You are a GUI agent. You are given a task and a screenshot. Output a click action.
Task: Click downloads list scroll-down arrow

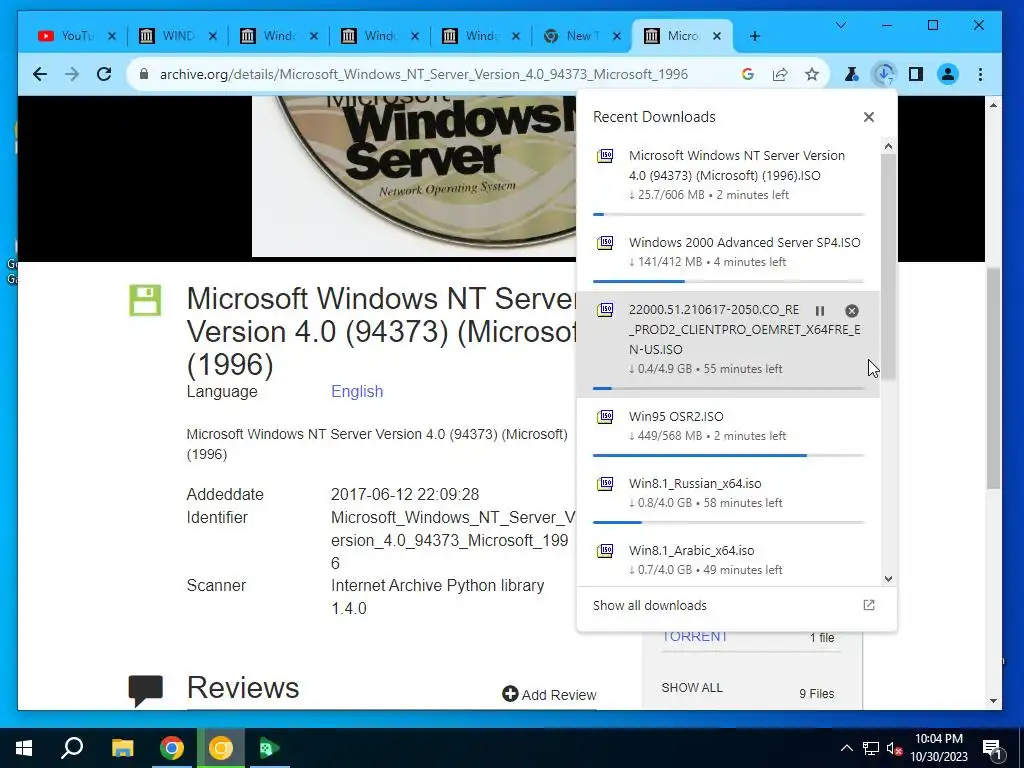point(888,579)
